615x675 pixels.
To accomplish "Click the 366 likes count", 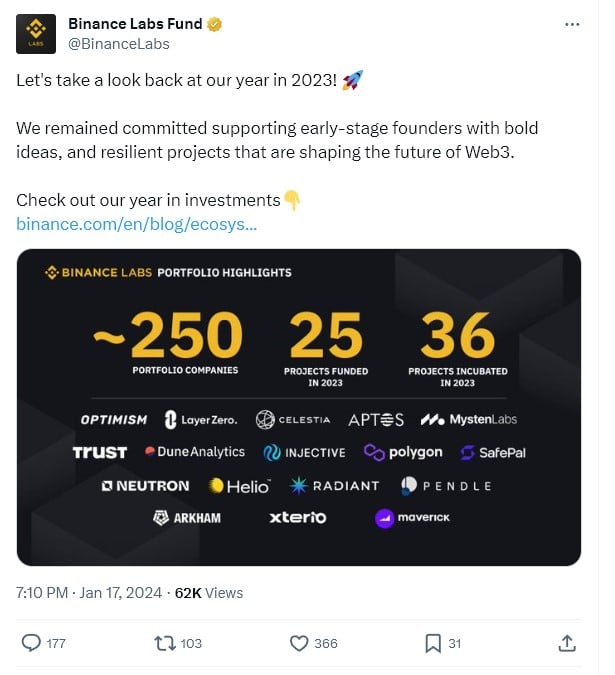I will [326, 643].
